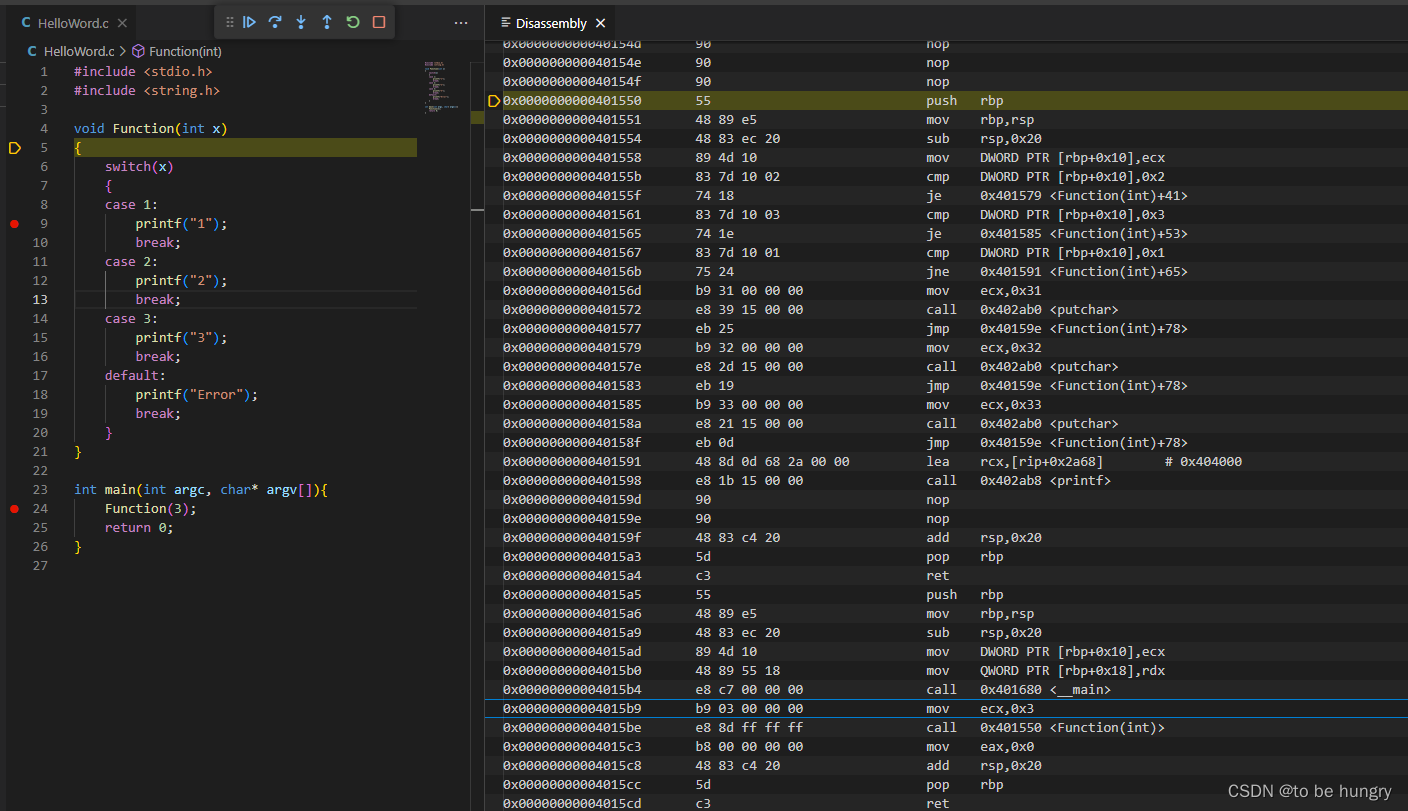Click the debug Continue button
This screenshot has height=811, width=1408.
(250, 22)
